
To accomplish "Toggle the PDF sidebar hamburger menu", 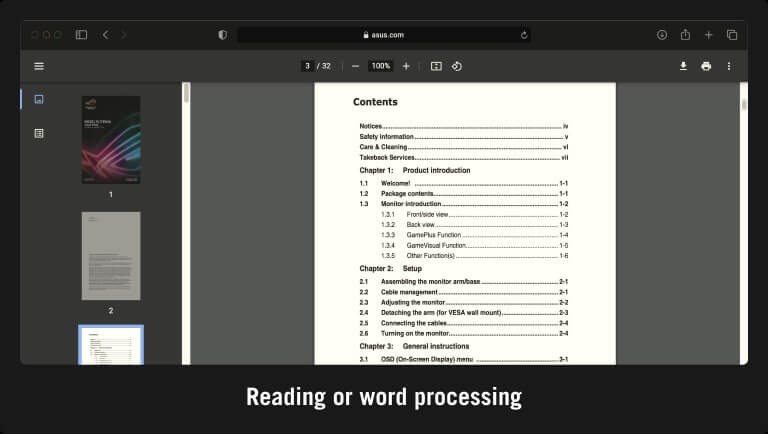I will point(39,66).
